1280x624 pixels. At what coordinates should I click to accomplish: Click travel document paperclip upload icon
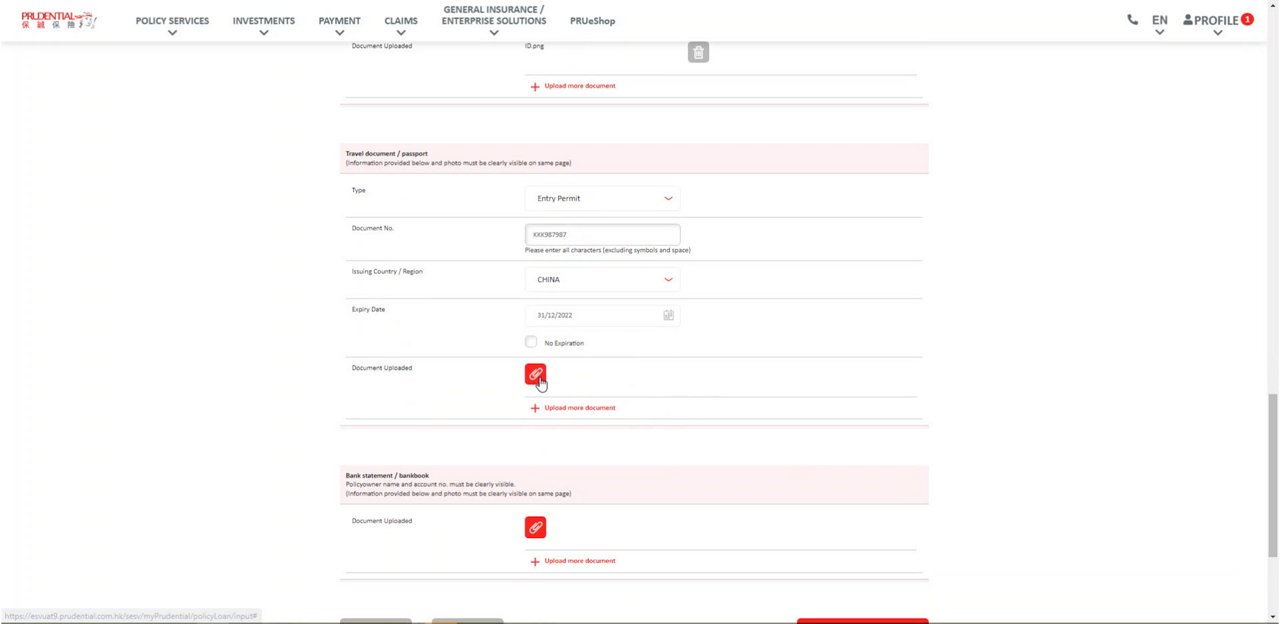(535, 374)
